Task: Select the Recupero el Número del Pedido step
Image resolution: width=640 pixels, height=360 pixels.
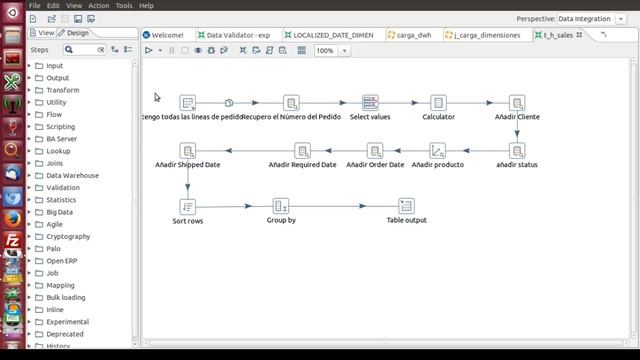Action: pos(291,103)
